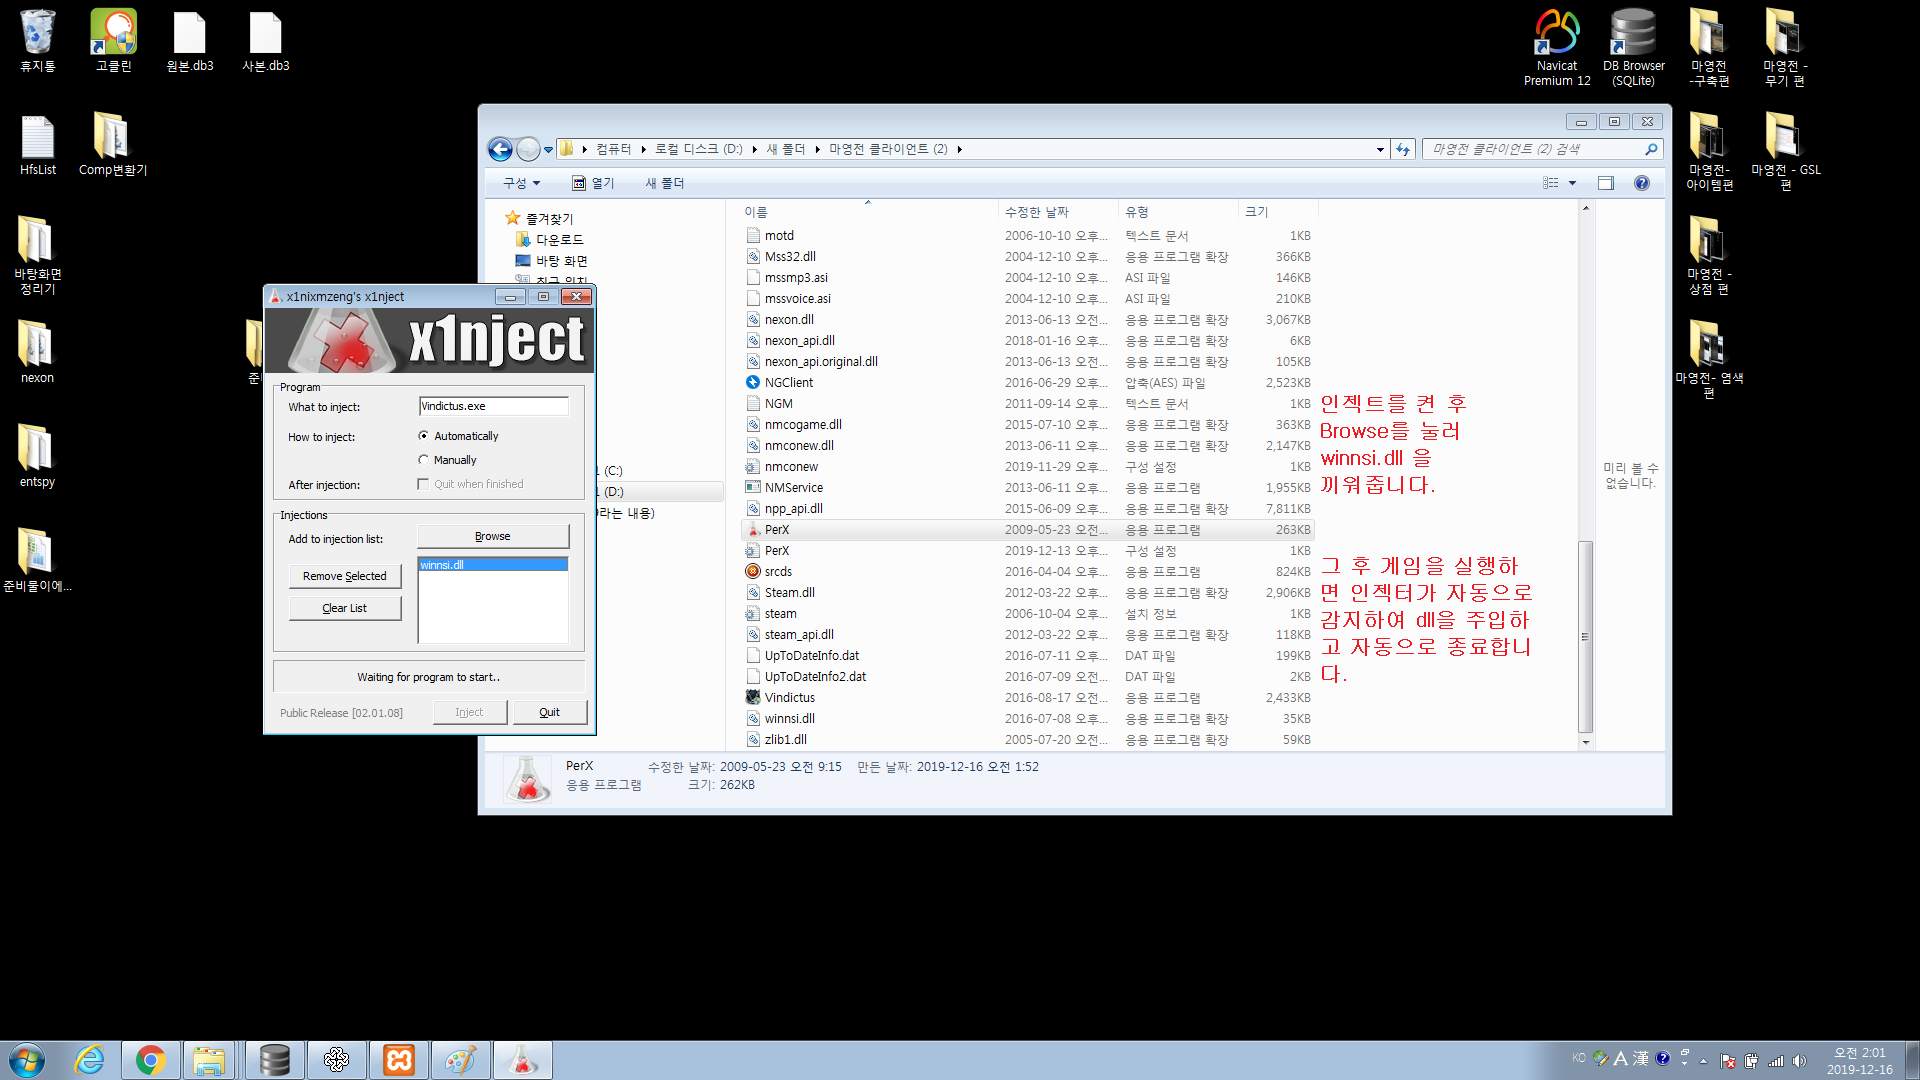Click Explorer refresh button icon

point(1403,149)
